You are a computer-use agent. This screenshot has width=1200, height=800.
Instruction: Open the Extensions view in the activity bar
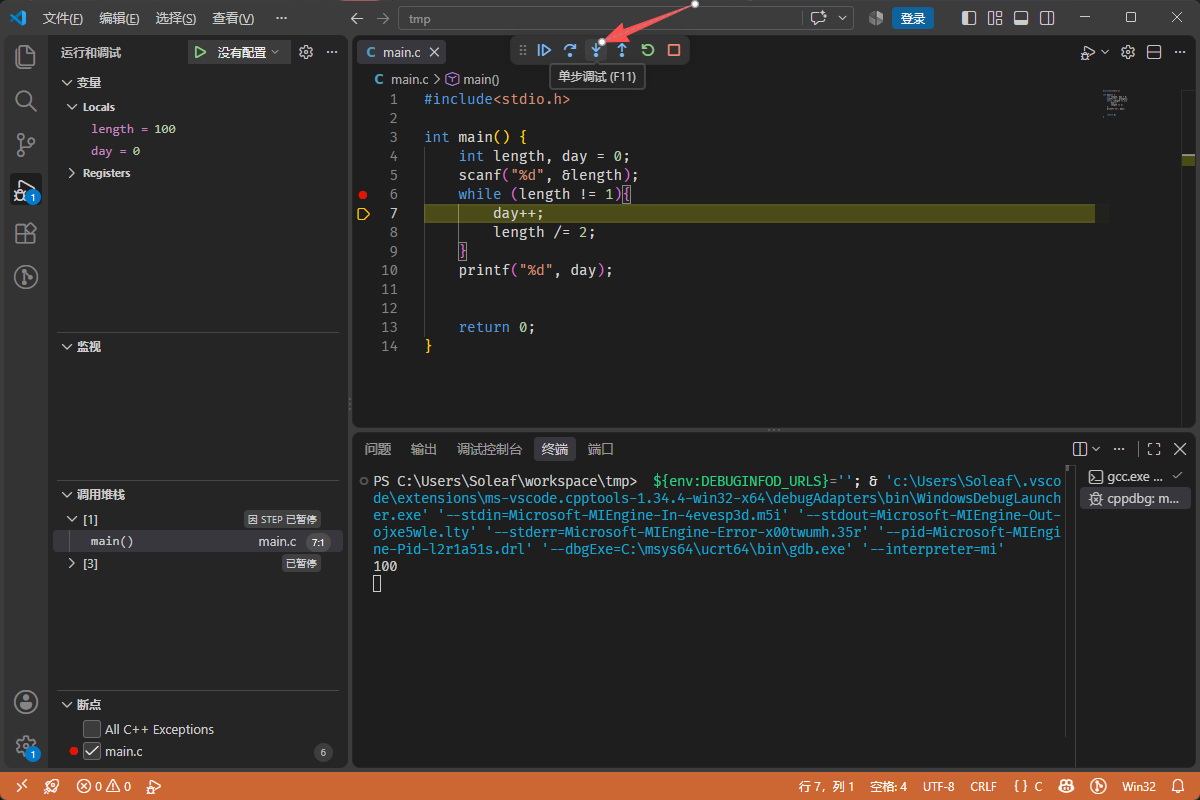pos(26,233)
